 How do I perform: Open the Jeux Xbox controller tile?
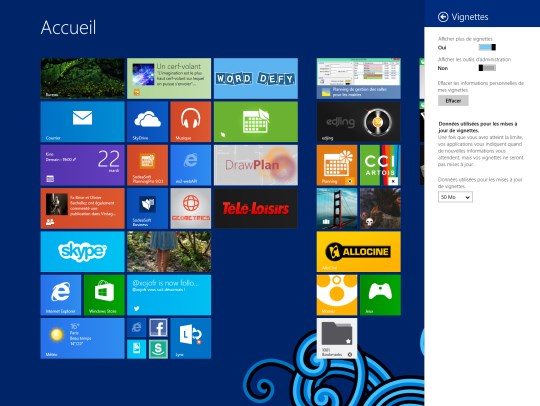pos(381,295)
